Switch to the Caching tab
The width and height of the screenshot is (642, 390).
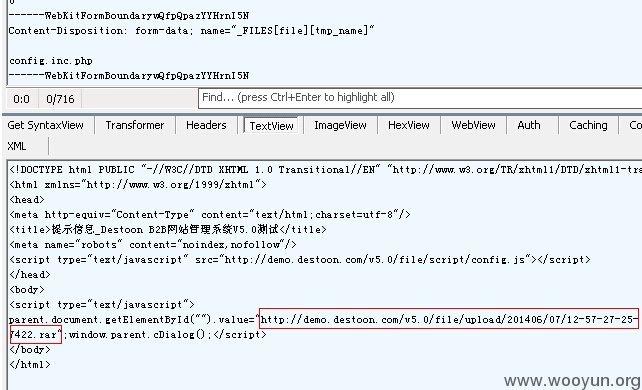coord(588,125)
